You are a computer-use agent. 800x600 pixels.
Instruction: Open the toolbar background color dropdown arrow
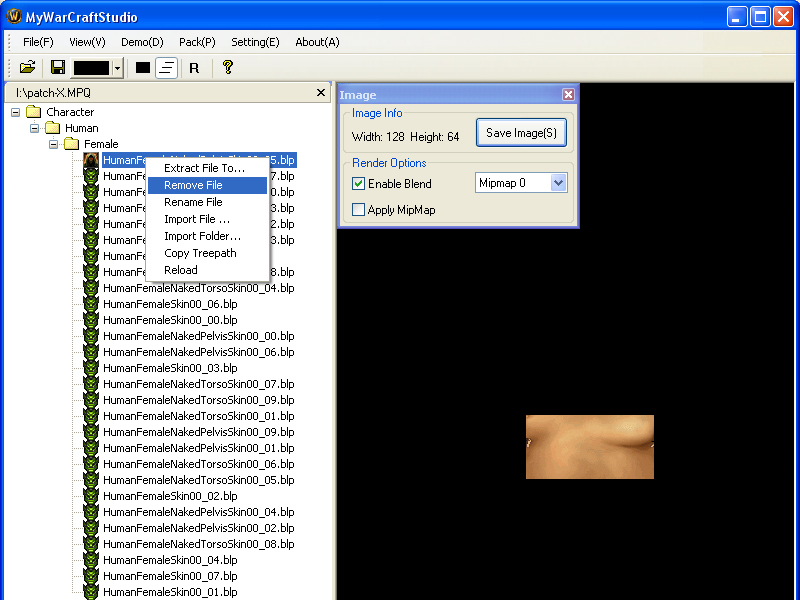pos(117,68)
